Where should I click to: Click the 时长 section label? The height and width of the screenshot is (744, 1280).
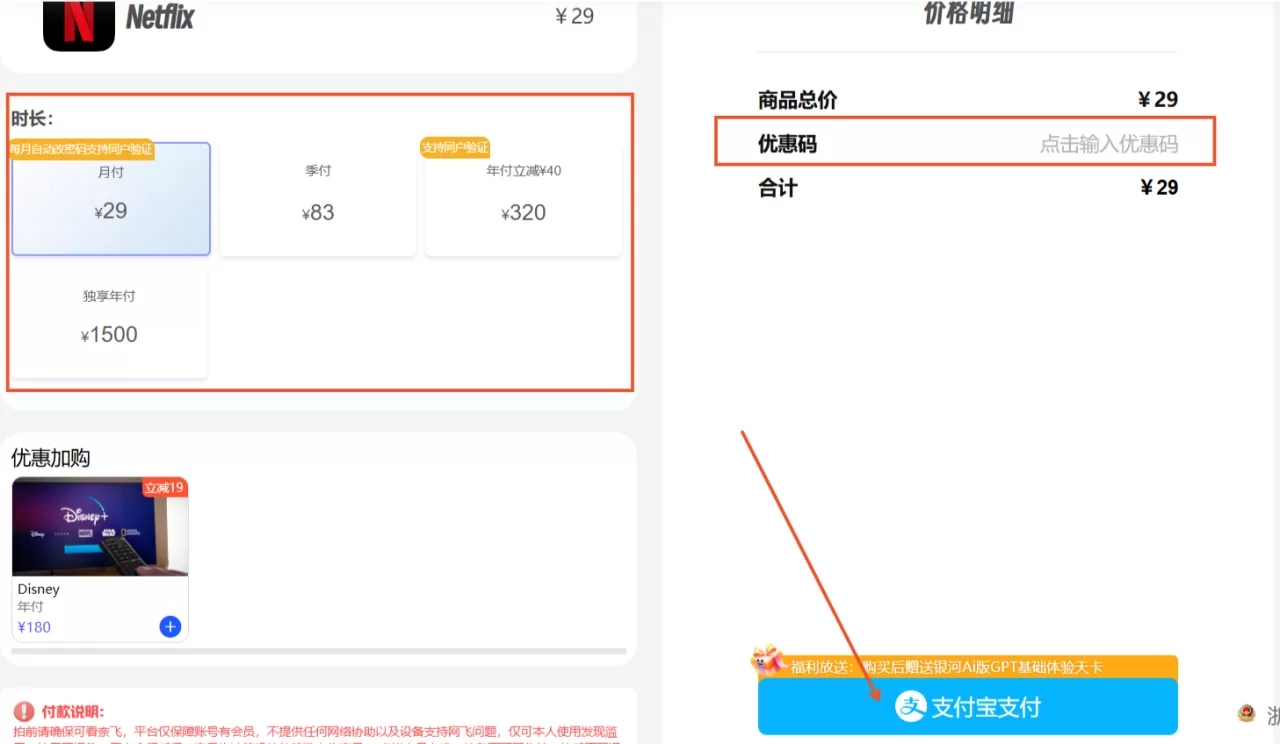[32, 120]
